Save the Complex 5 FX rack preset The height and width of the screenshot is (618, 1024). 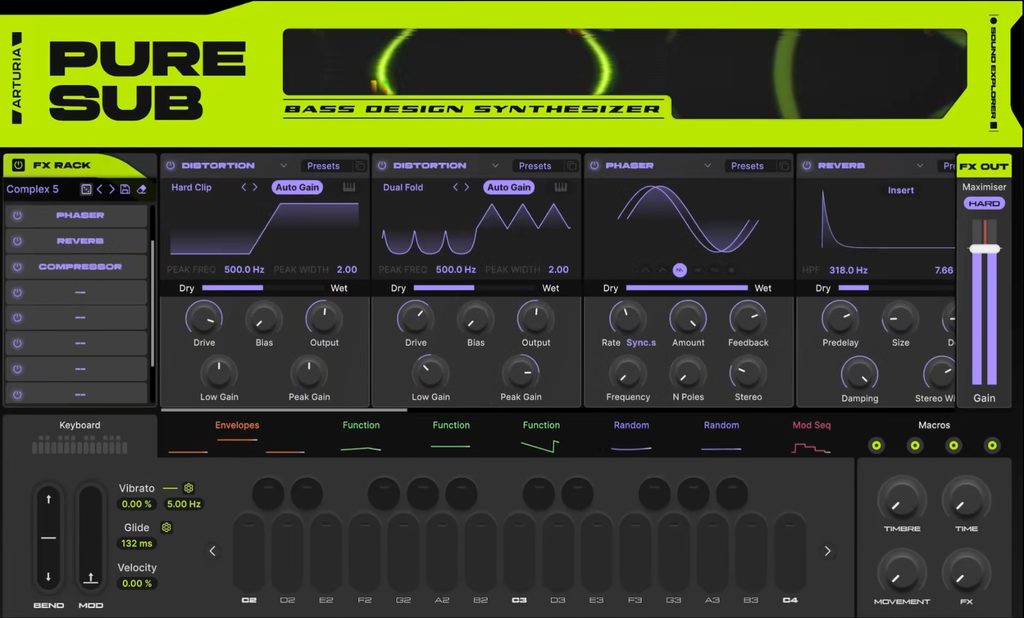tap(125, 189)
